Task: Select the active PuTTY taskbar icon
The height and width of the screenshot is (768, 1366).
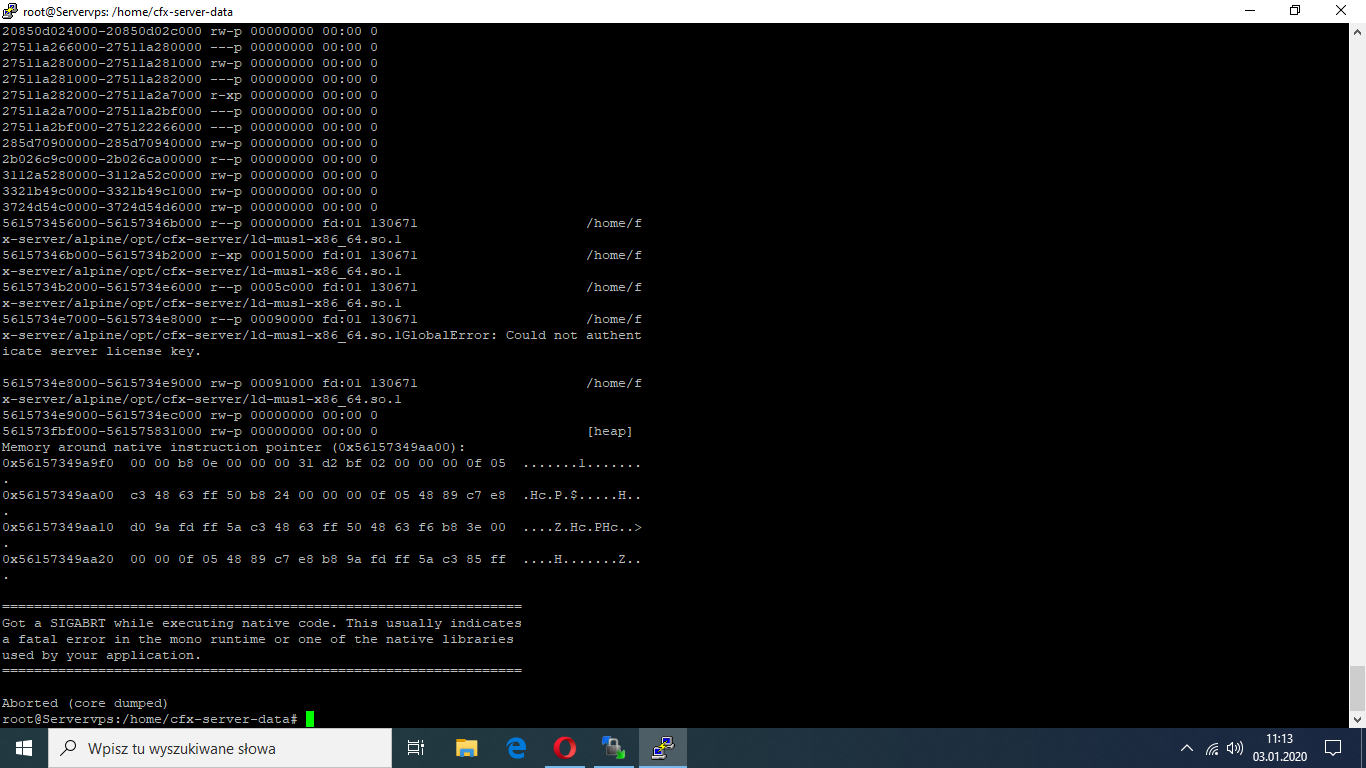Action: [x=662, y=748]
